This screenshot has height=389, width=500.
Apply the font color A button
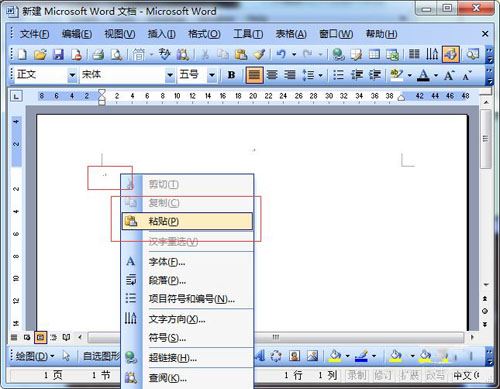(423, 75)
